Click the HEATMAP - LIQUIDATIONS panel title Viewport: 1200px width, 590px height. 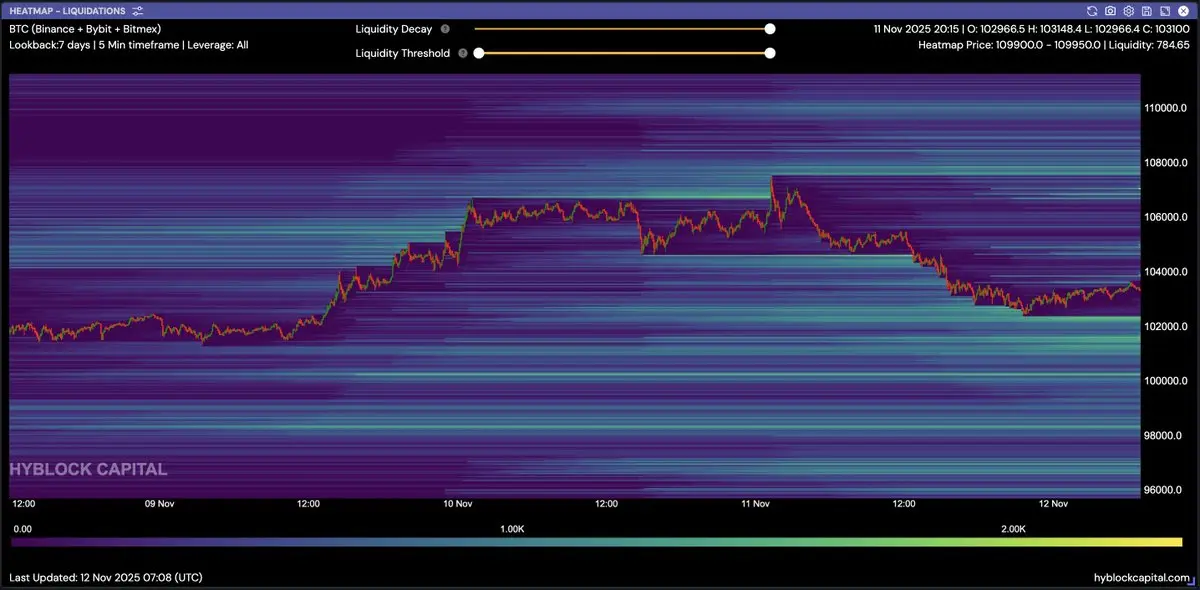(x=67, y=11)
